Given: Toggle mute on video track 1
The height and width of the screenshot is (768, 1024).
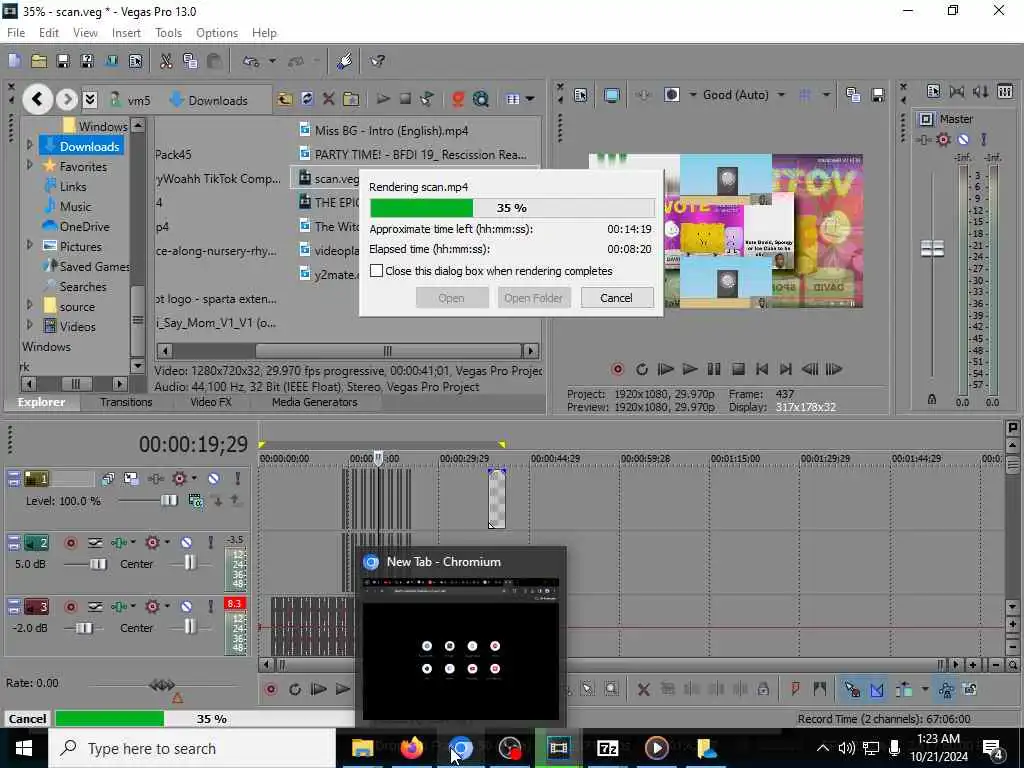Looking at the screenshot, I should pos(214,479).
